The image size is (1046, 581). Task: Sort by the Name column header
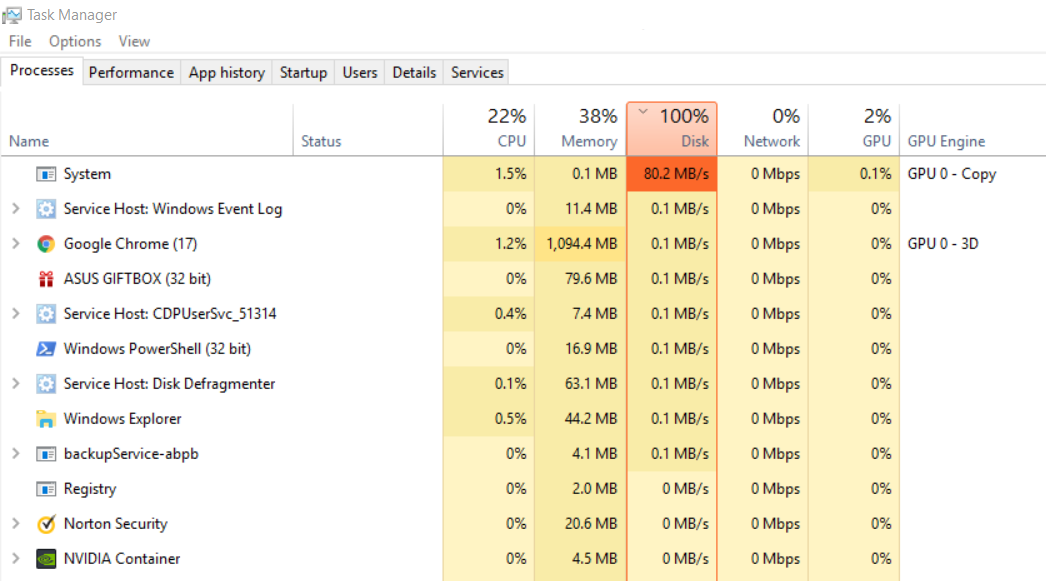point(147,129)
